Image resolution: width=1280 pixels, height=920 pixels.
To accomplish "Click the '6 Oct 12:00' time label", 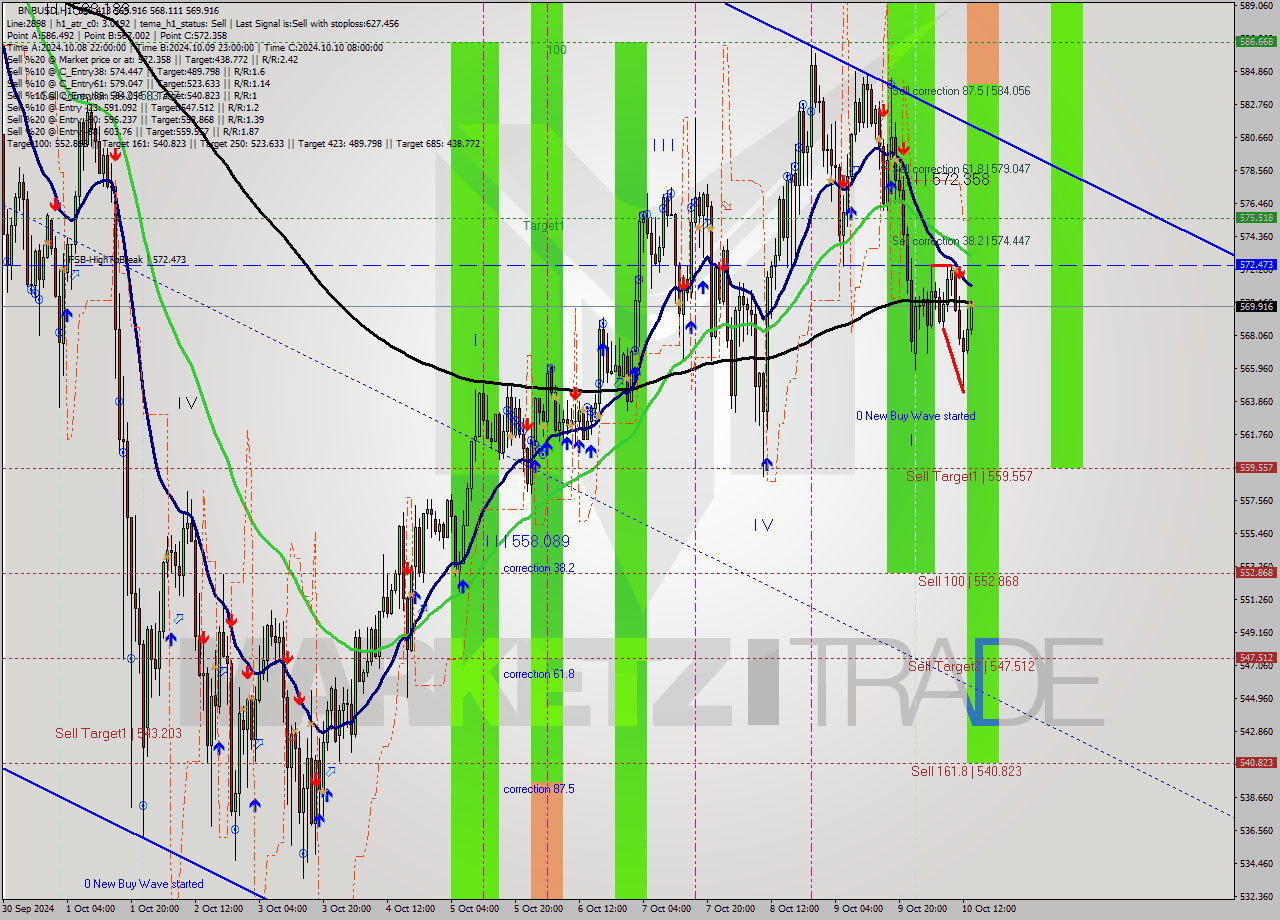I will (603, 909).
